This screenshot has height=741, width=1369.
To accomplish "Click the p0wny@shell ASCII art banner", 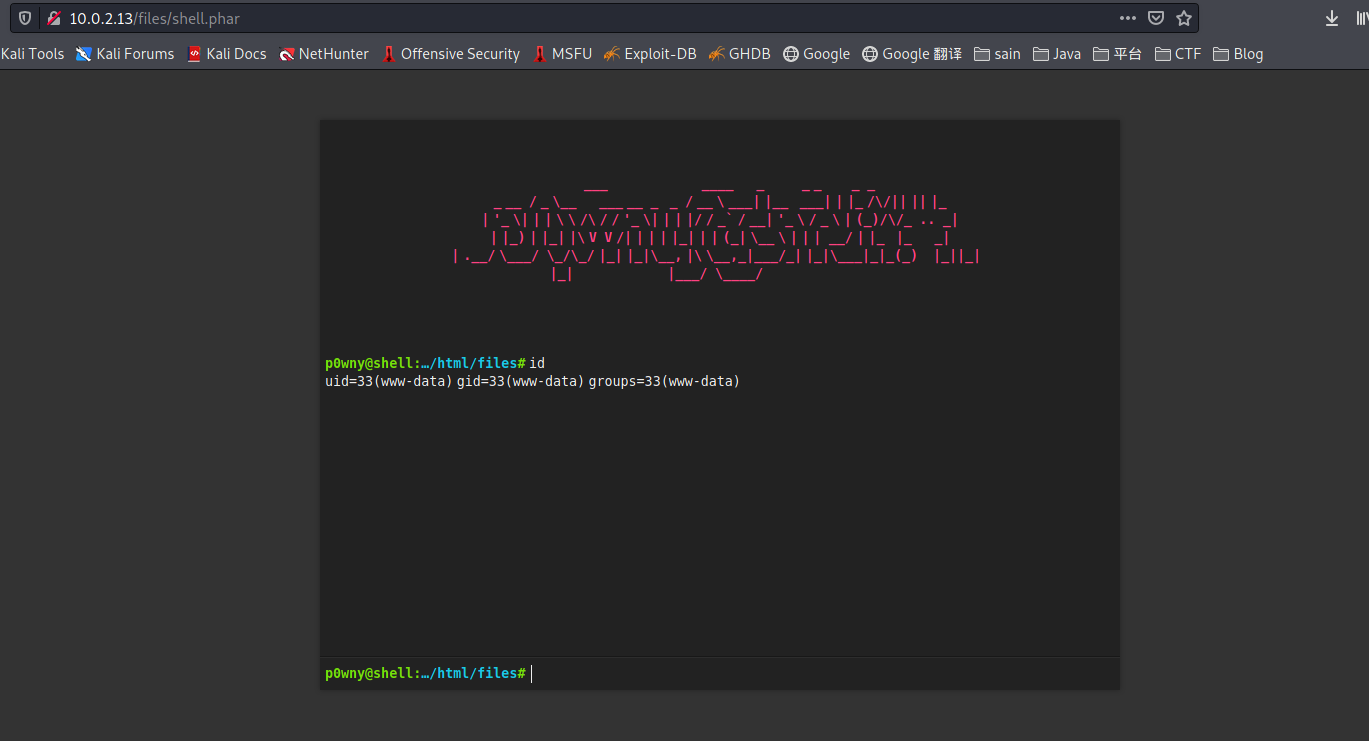I will (716, 232).
